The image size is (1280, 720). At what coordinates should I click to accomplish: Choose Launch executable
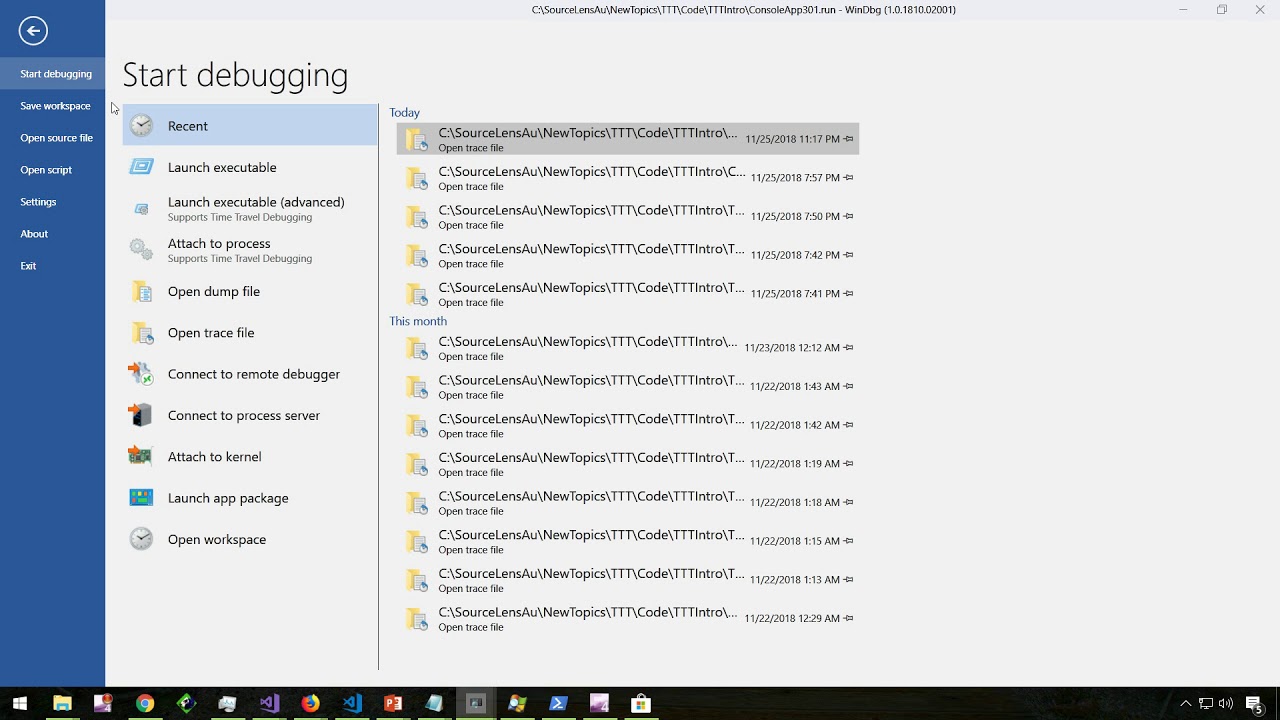250,167
